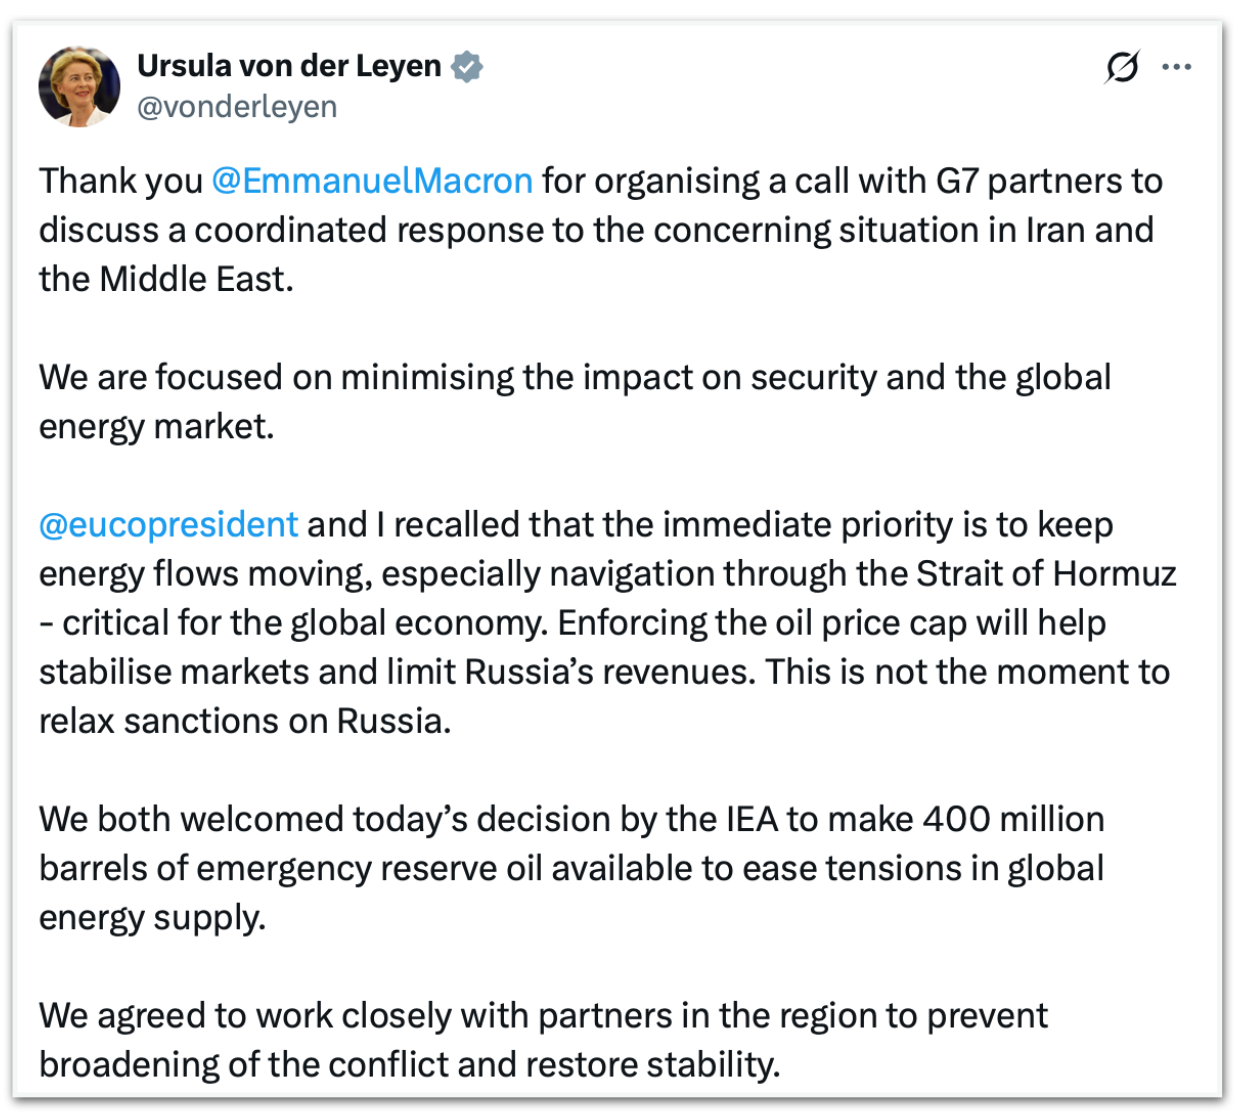Open Ursula von der Leyen's profile photo

point(79,86)
